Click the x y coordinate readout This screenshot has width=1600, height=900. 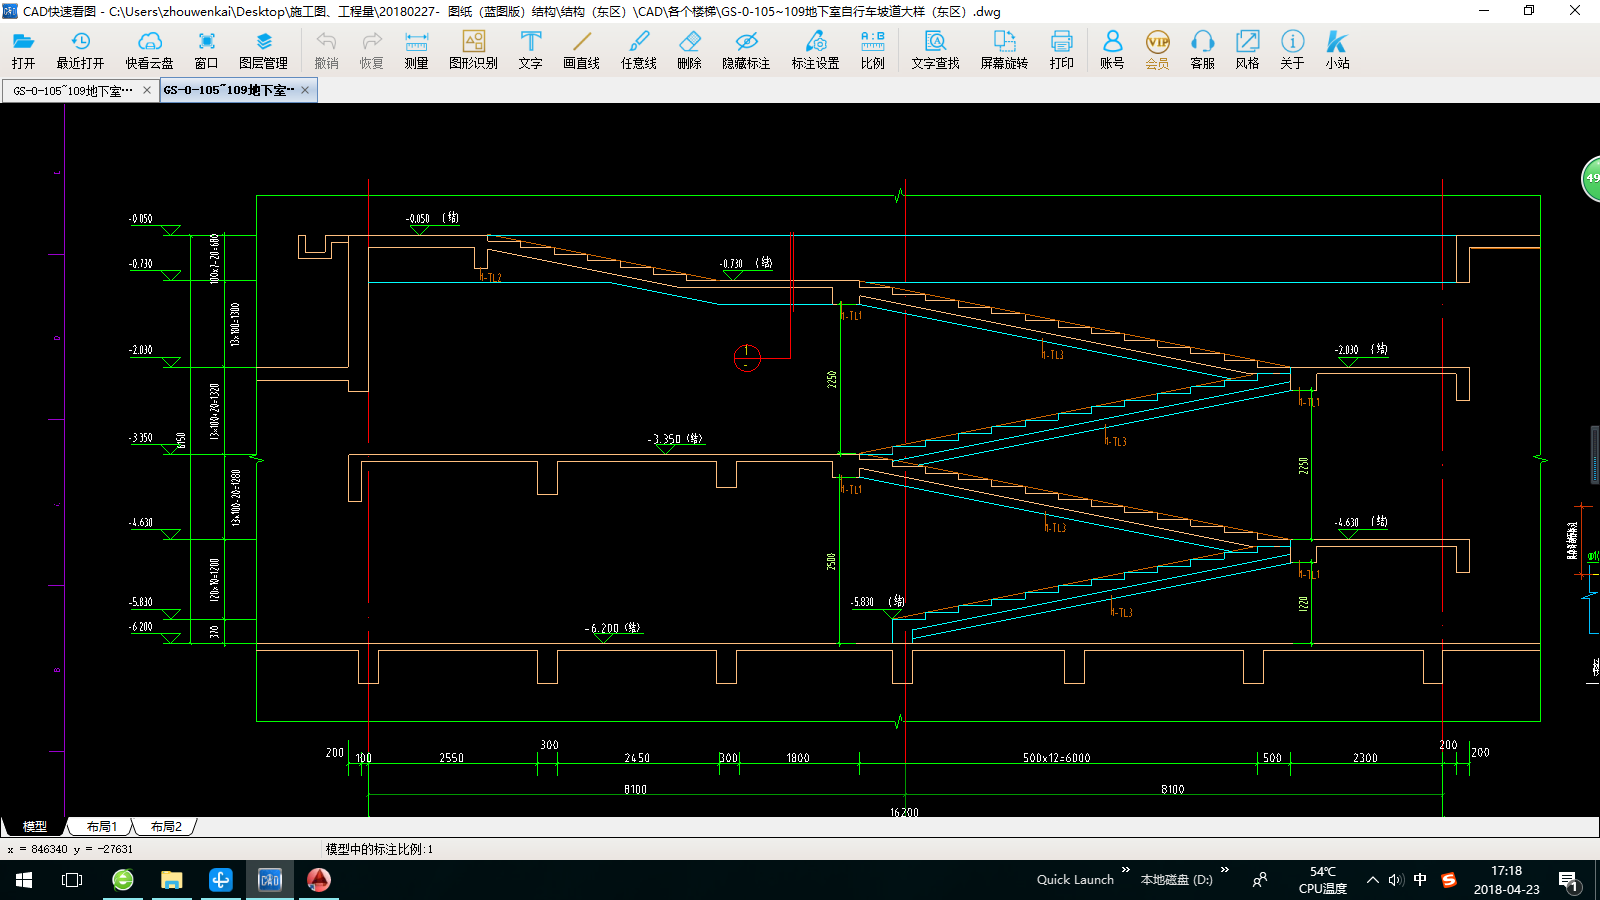[70, 849]
